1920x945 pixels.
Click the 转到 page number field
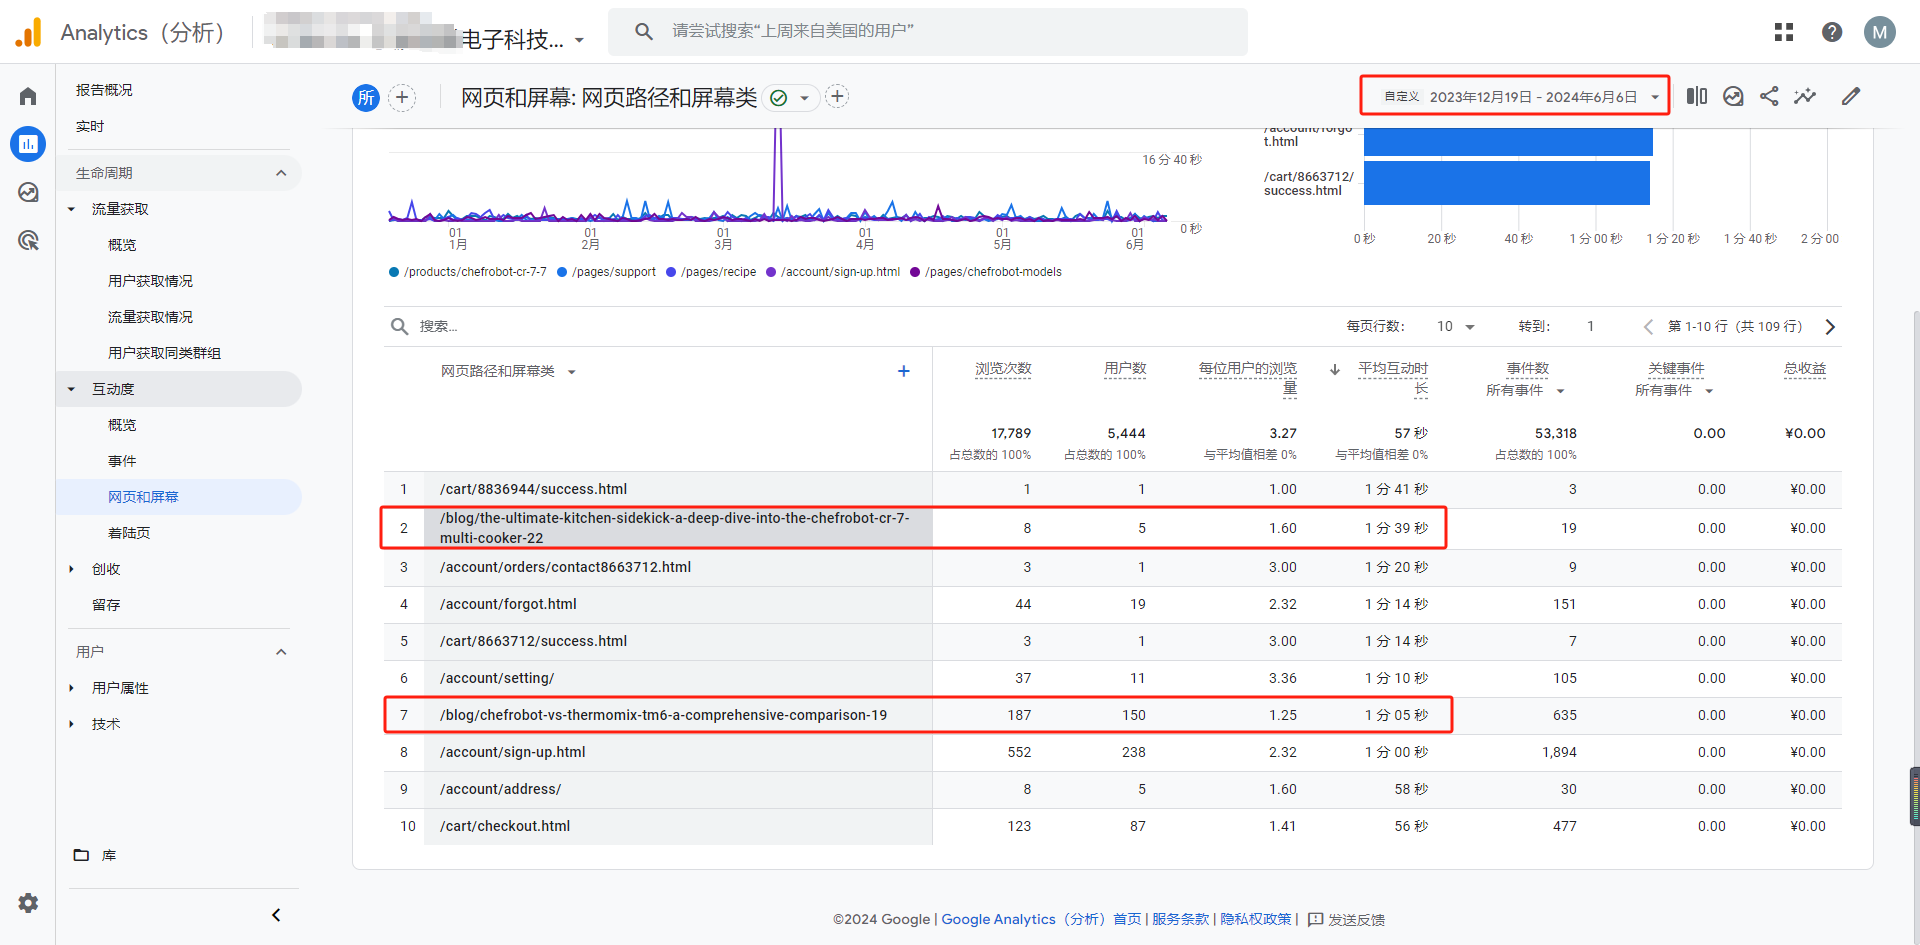(x=1590, y=327)
